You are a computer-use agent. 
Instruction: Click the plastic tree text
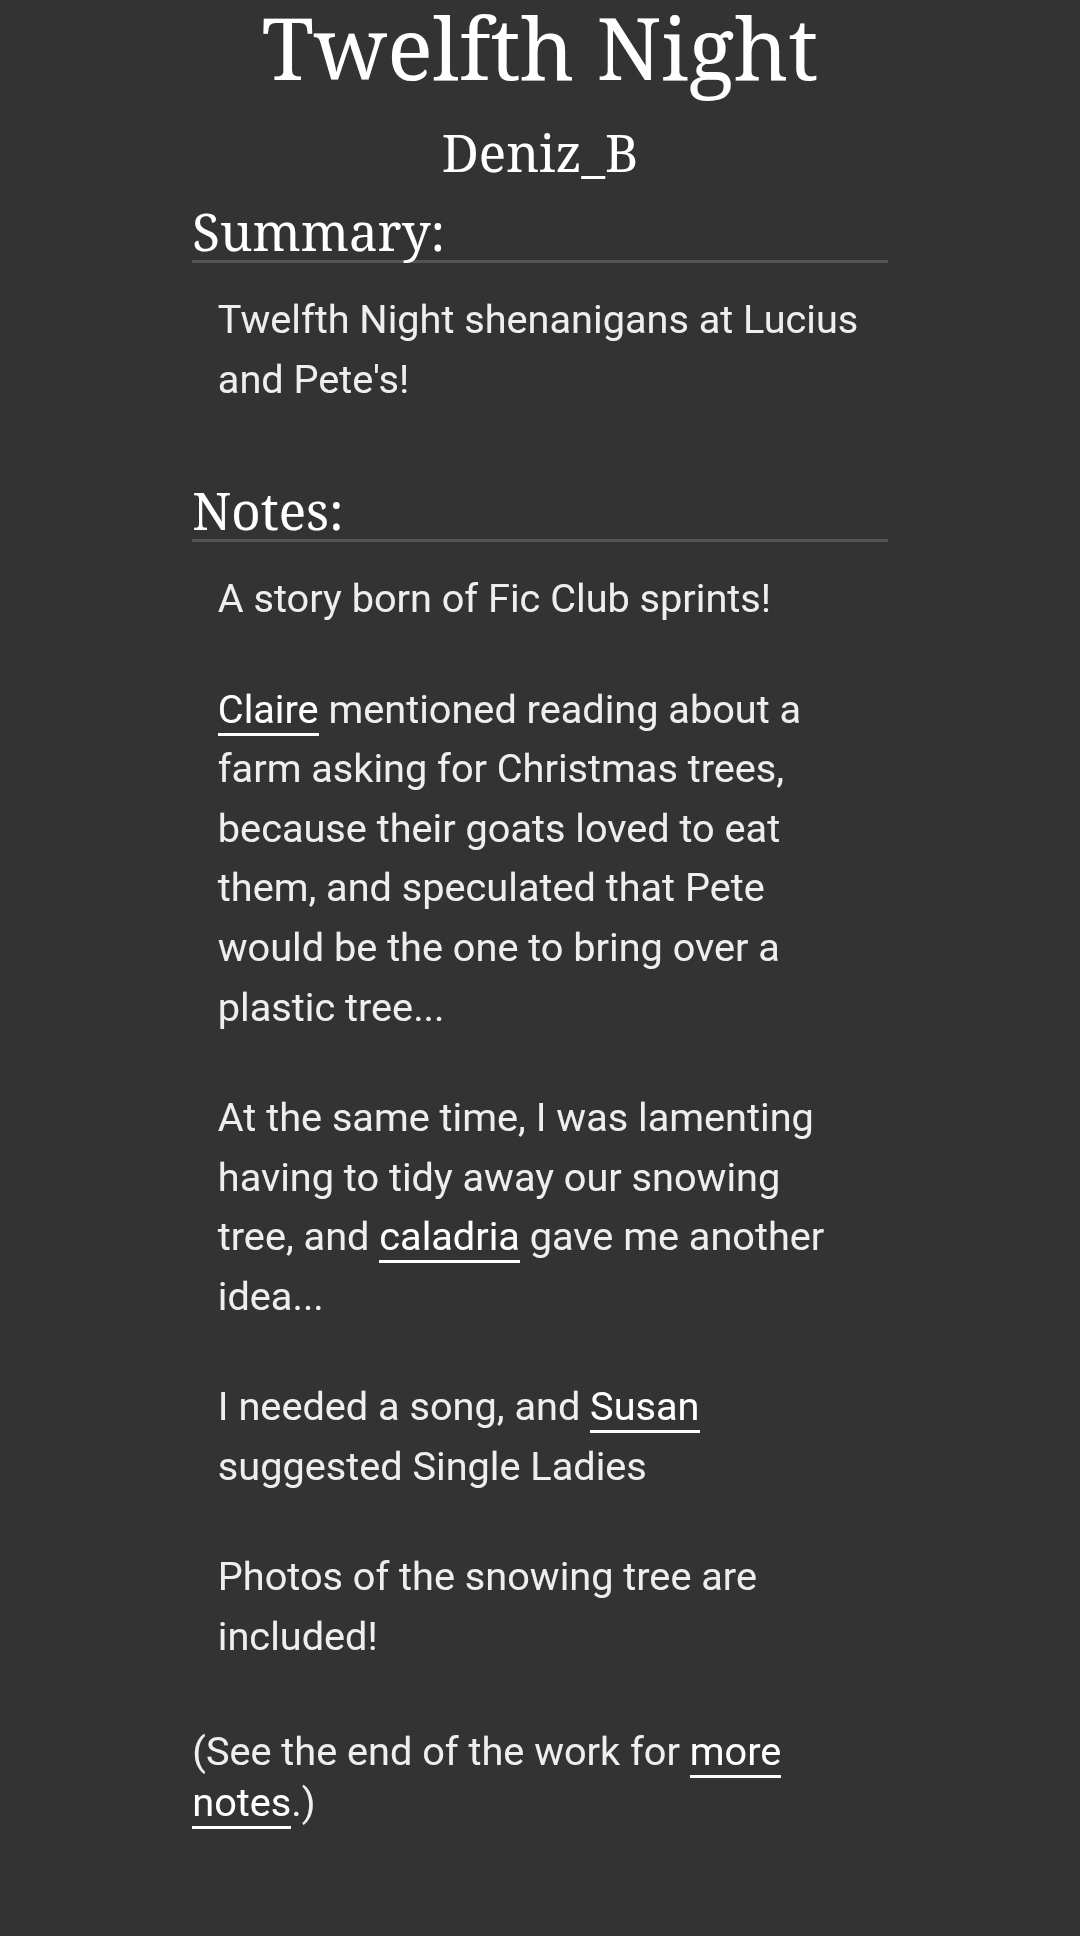point(330,1008)
